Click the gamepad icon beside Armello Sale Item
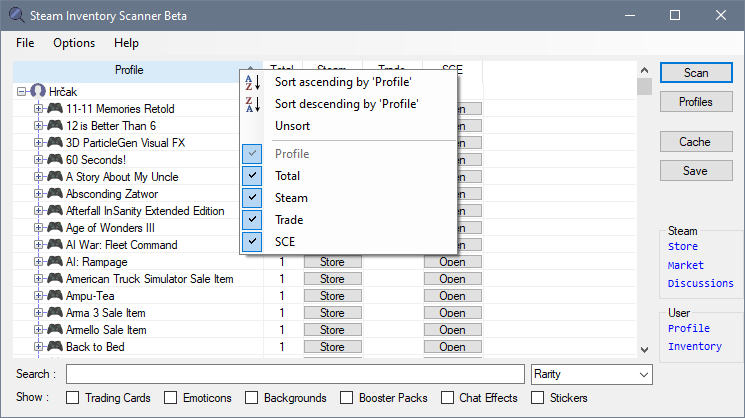Viewport: 745px width, 418px height. click(x=55, y=330)
